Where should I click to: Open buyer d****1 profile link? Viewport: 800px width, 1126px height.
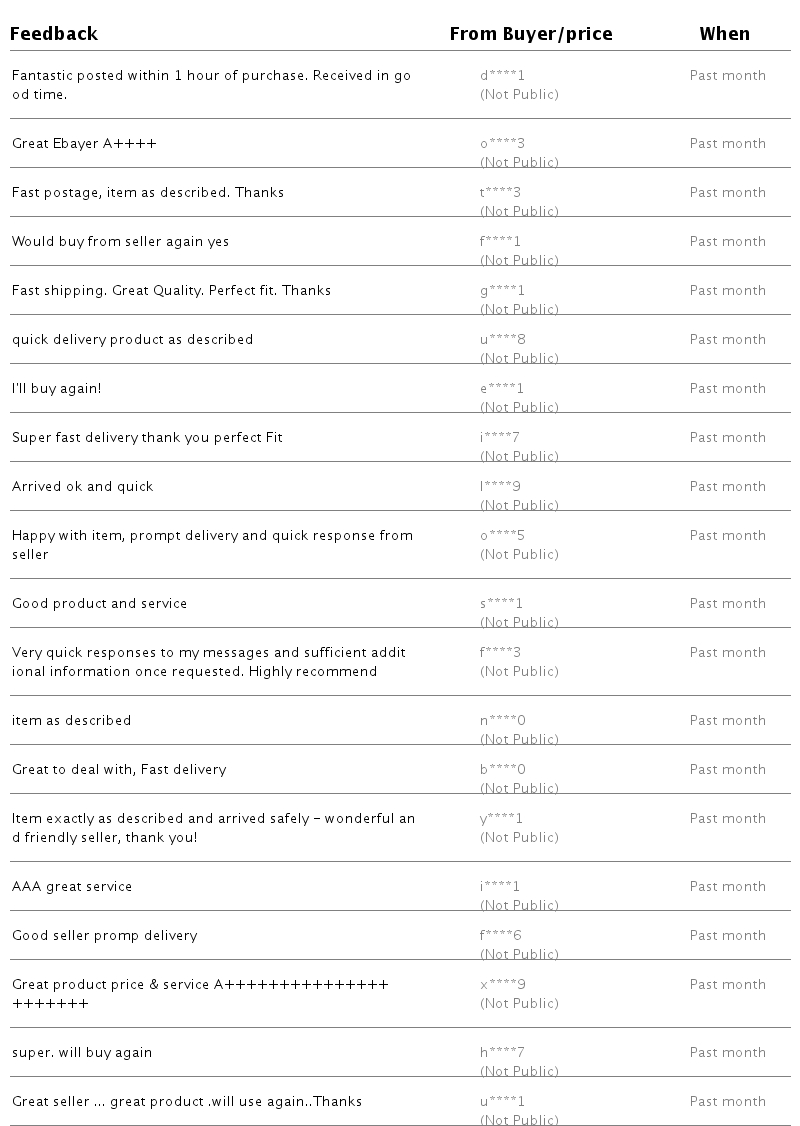[502, 75]
